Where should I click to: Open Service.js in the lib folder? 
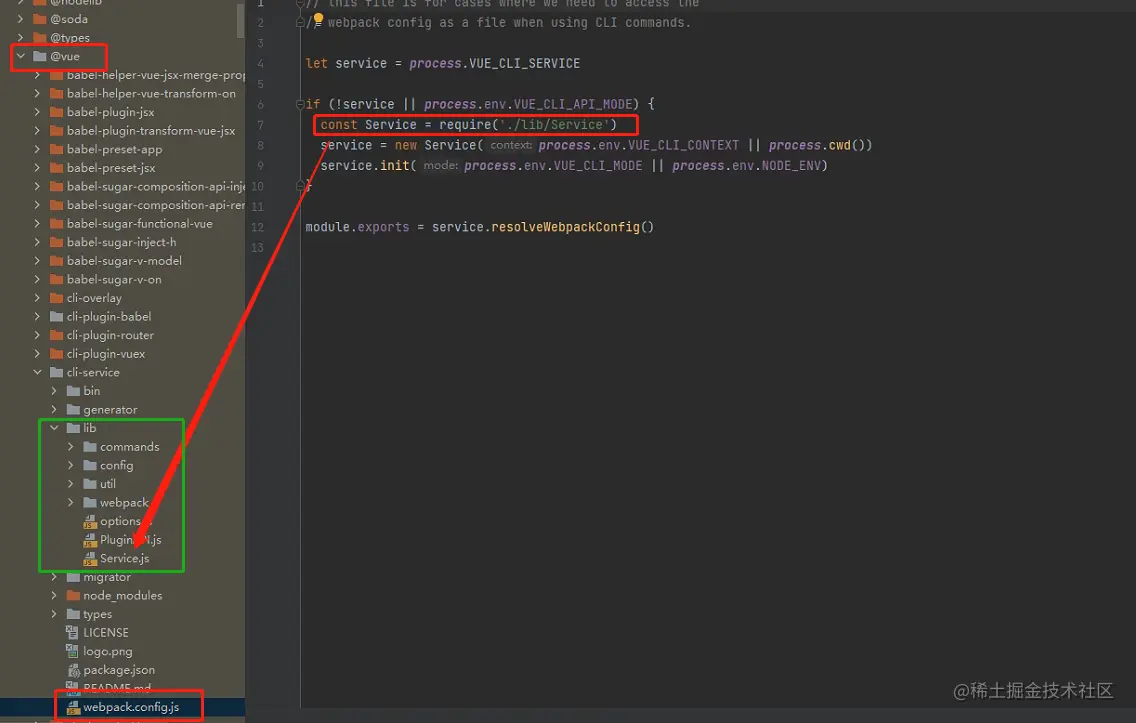(x=125, y=559)
